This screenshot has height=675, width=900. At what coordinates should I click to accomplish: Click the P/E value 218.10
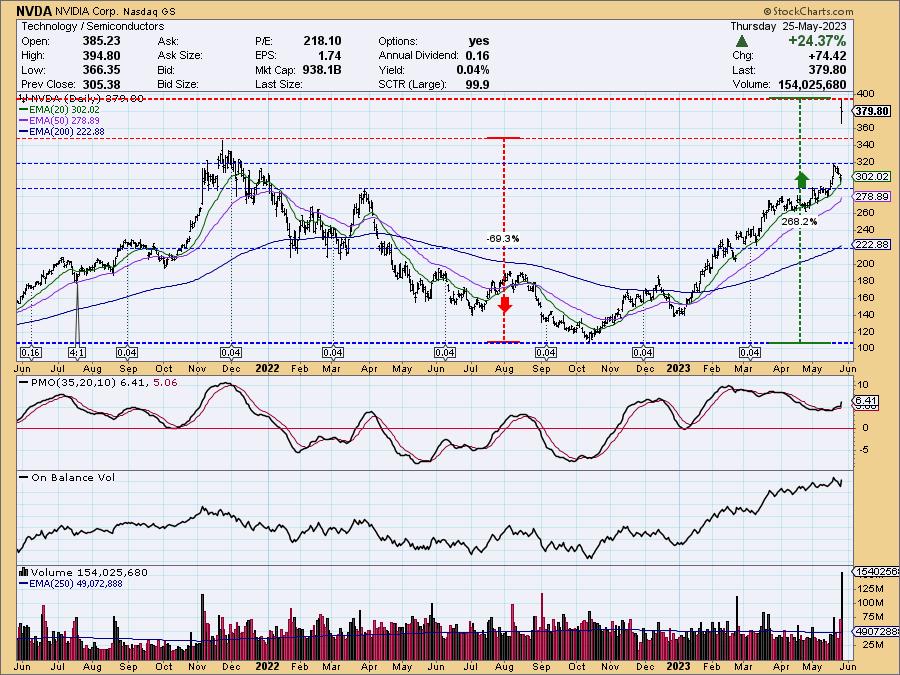(x=322, y=41)
